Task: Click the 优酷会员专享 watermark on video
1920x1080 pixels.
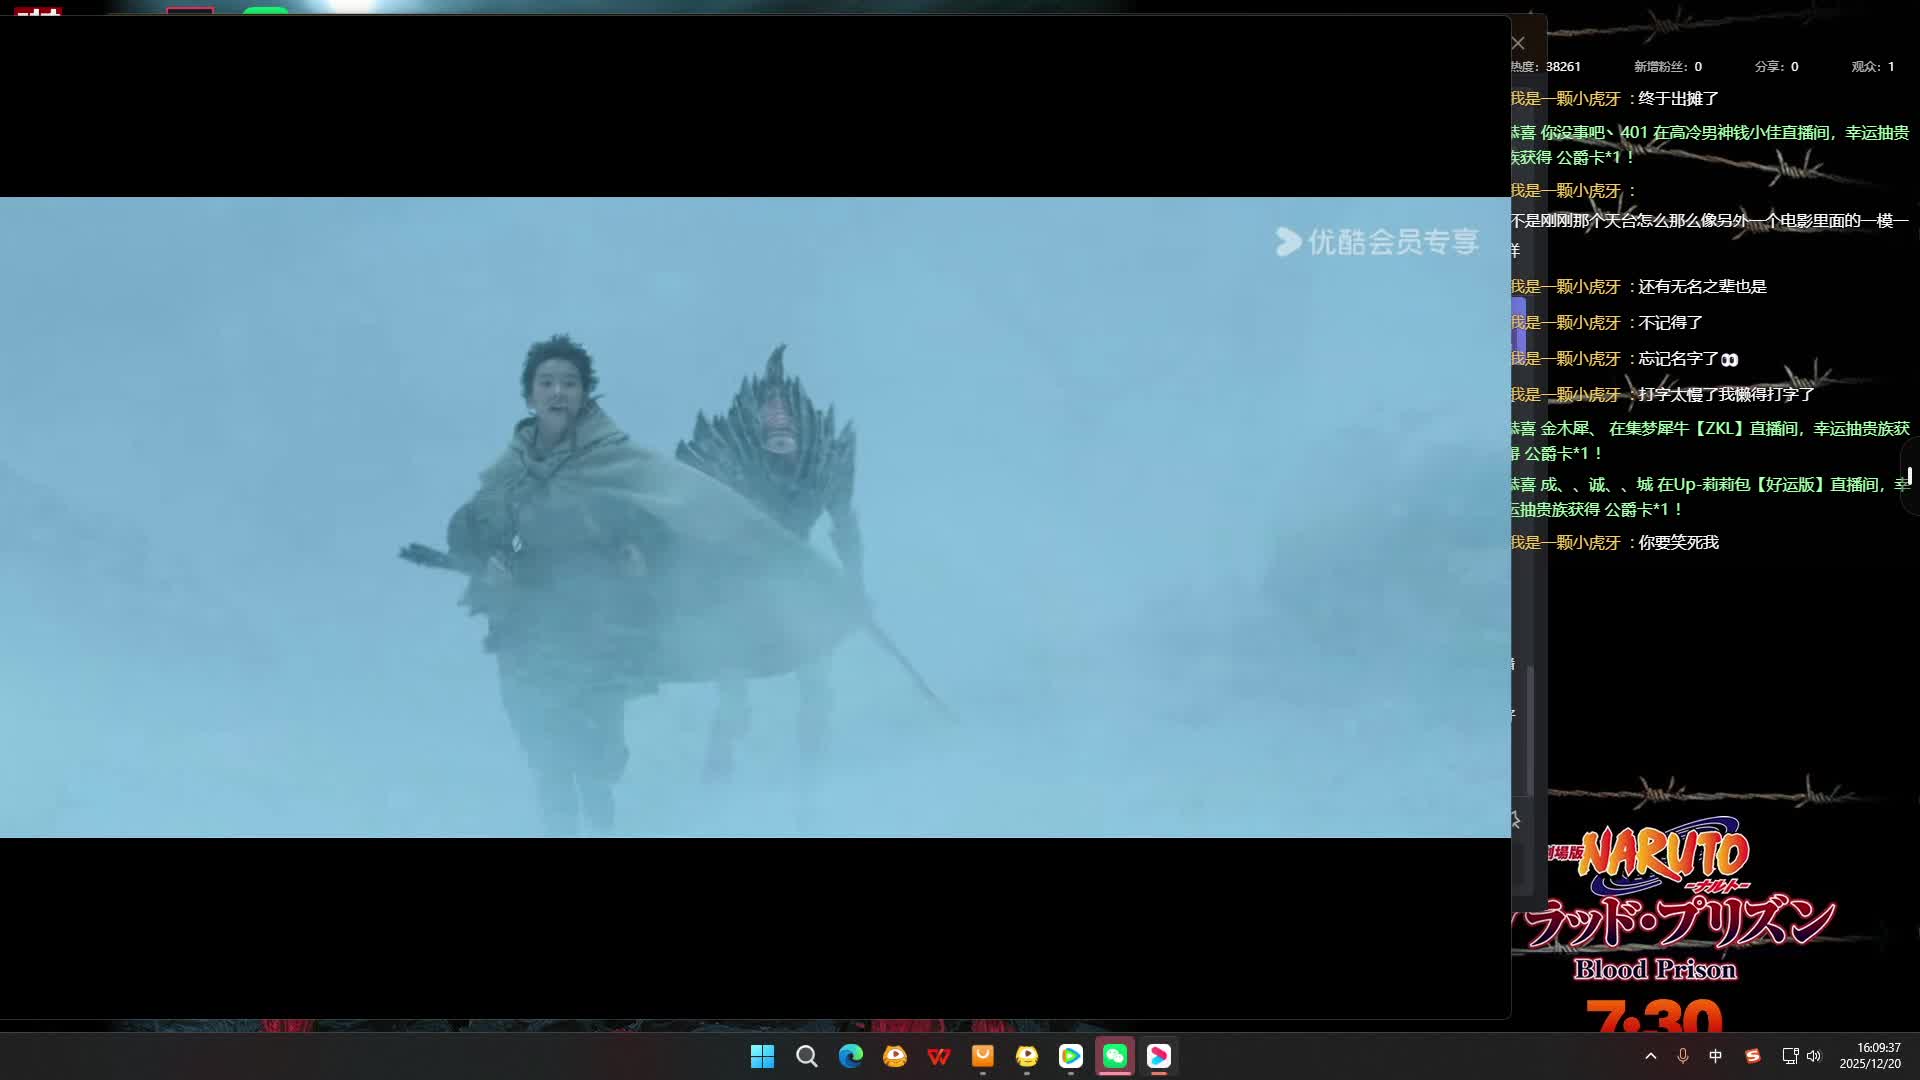Action: [1377, 242]
